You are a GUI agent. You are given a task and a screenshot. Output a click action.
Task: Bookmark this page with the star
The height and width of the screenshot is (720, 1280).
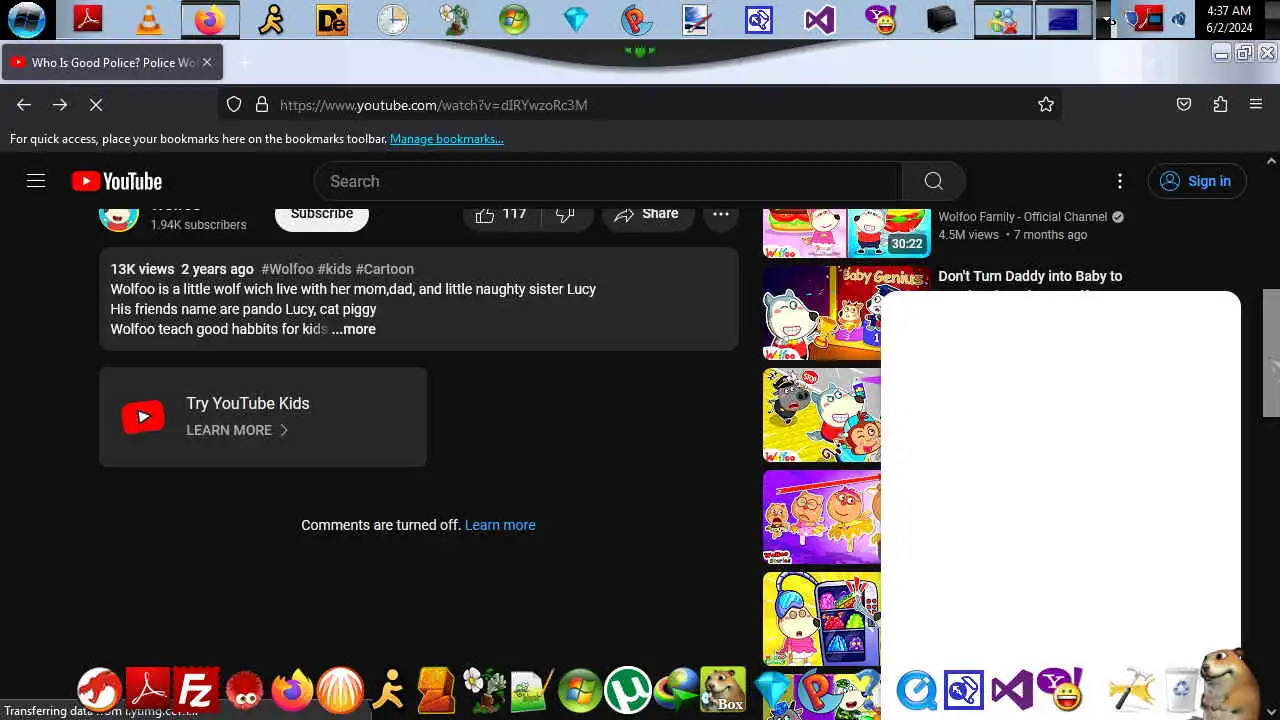[x=1046, y=105]
